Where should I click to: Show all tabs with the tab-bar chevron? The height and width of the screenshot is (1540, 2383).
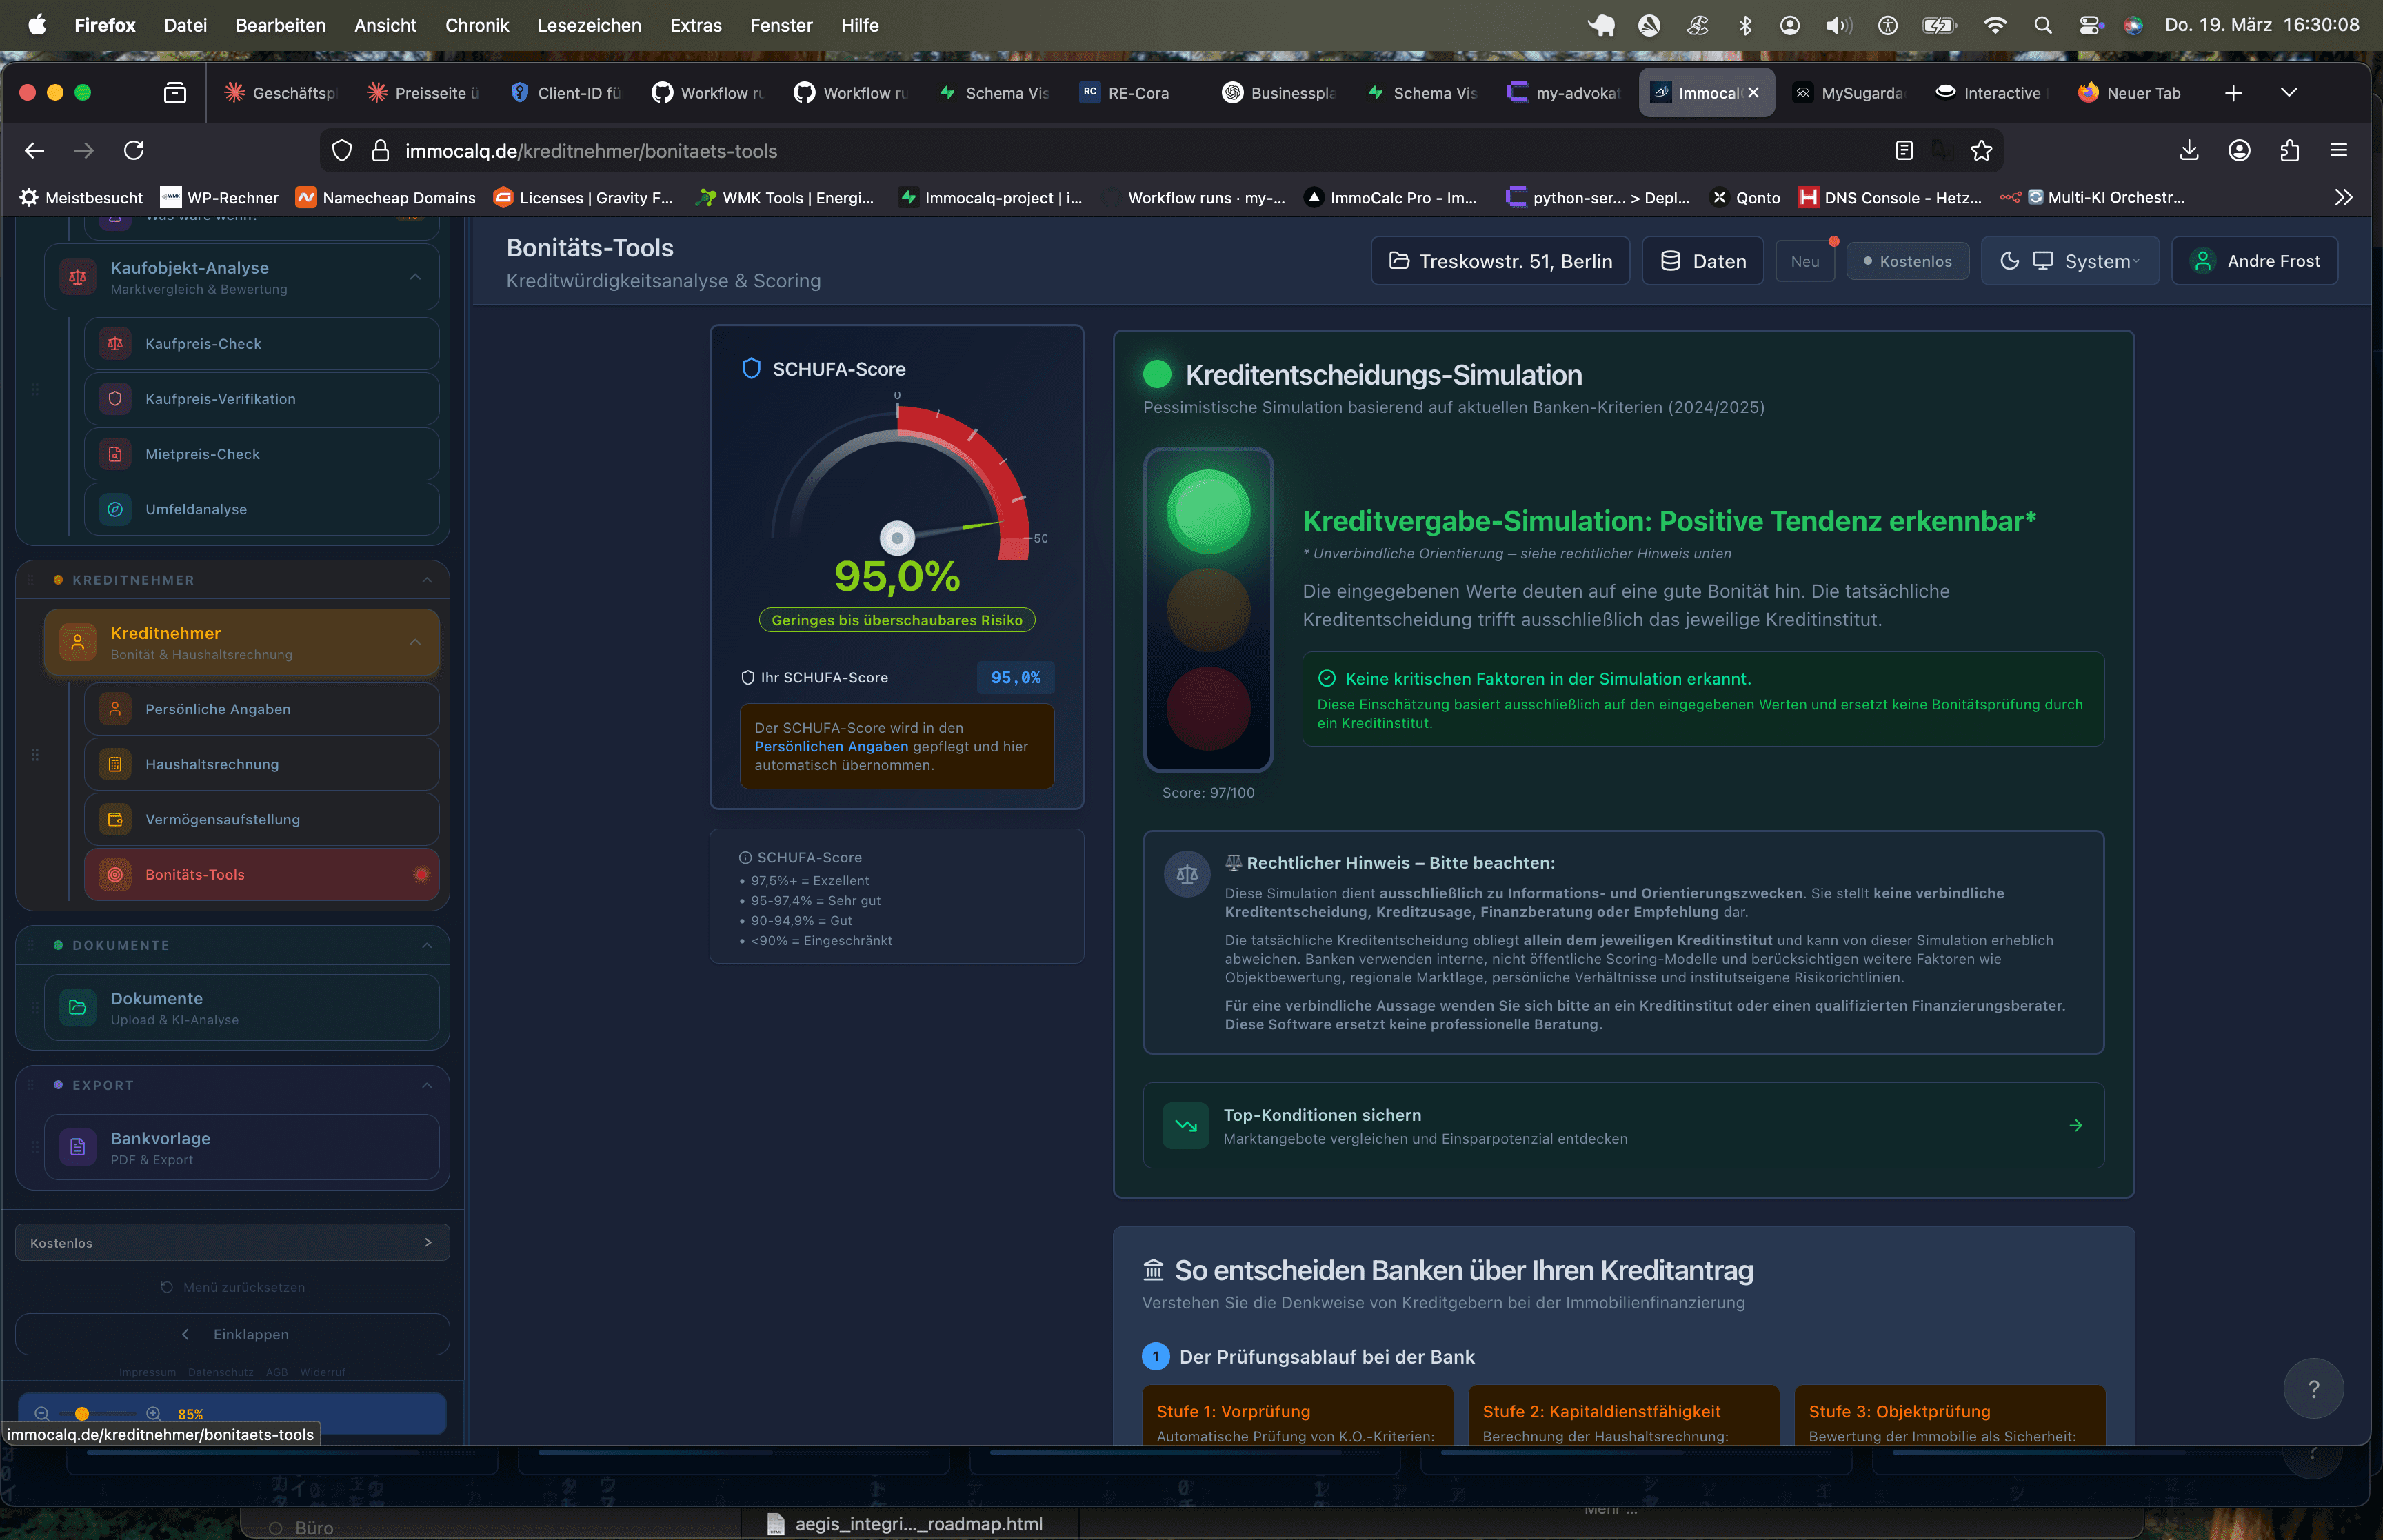[x=2288, y=93]
